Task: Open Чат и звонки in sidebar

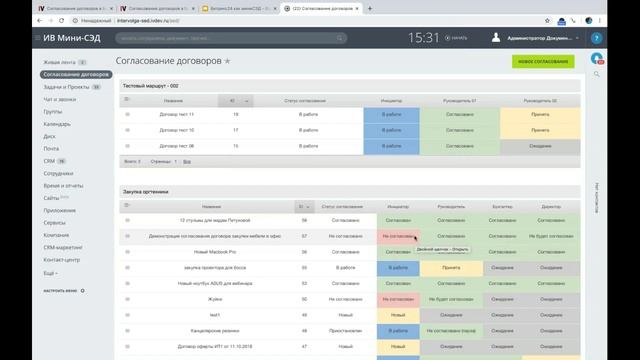Action: point(60,99)
